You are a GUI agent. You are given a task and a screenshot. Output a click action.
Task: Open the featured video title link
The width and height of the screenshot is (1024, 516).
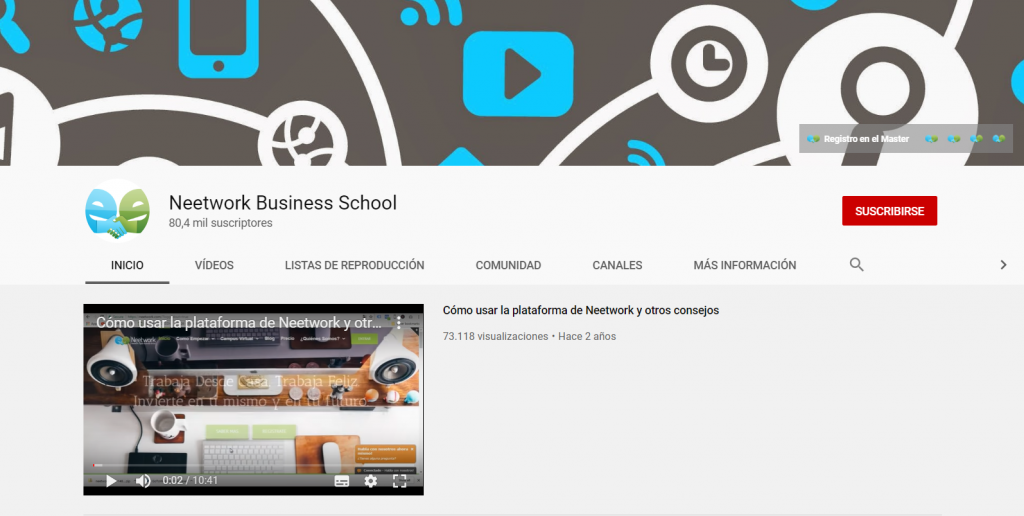581,310
